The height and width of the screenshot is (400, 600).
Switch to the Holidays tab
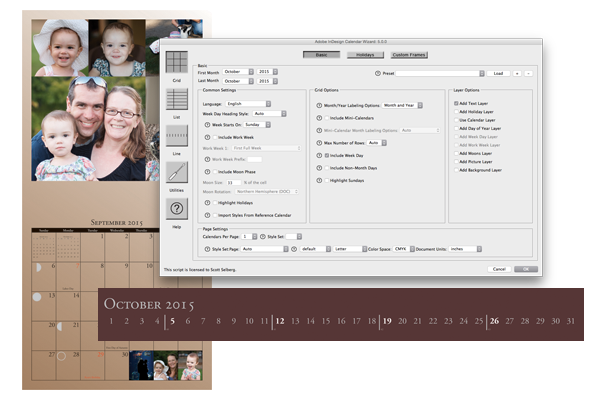(365, 55)
